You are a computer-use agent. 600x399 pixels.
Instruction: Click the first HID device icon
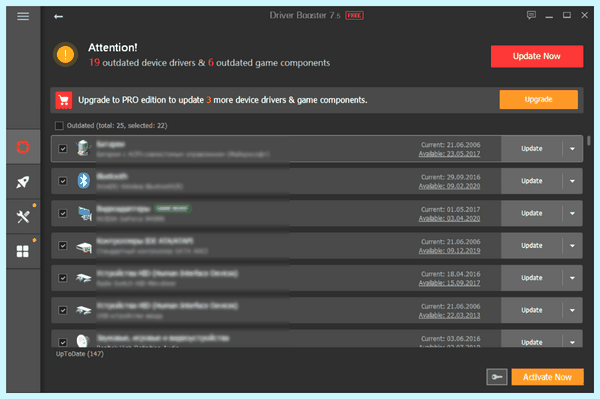pos(83,278)
